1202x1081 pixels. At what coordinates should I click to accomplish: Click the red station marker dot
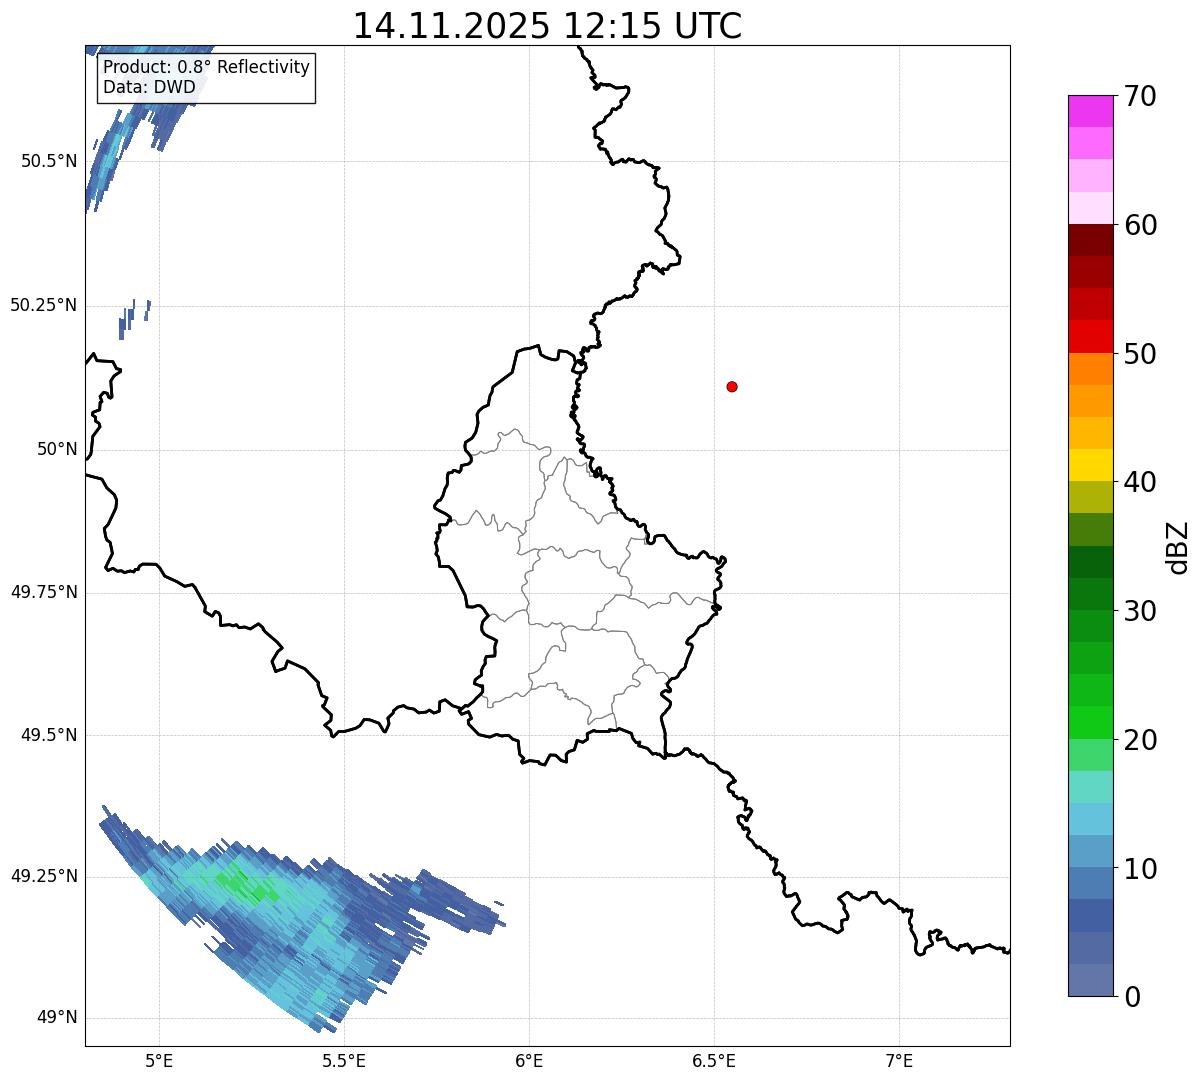pos(732,386)
